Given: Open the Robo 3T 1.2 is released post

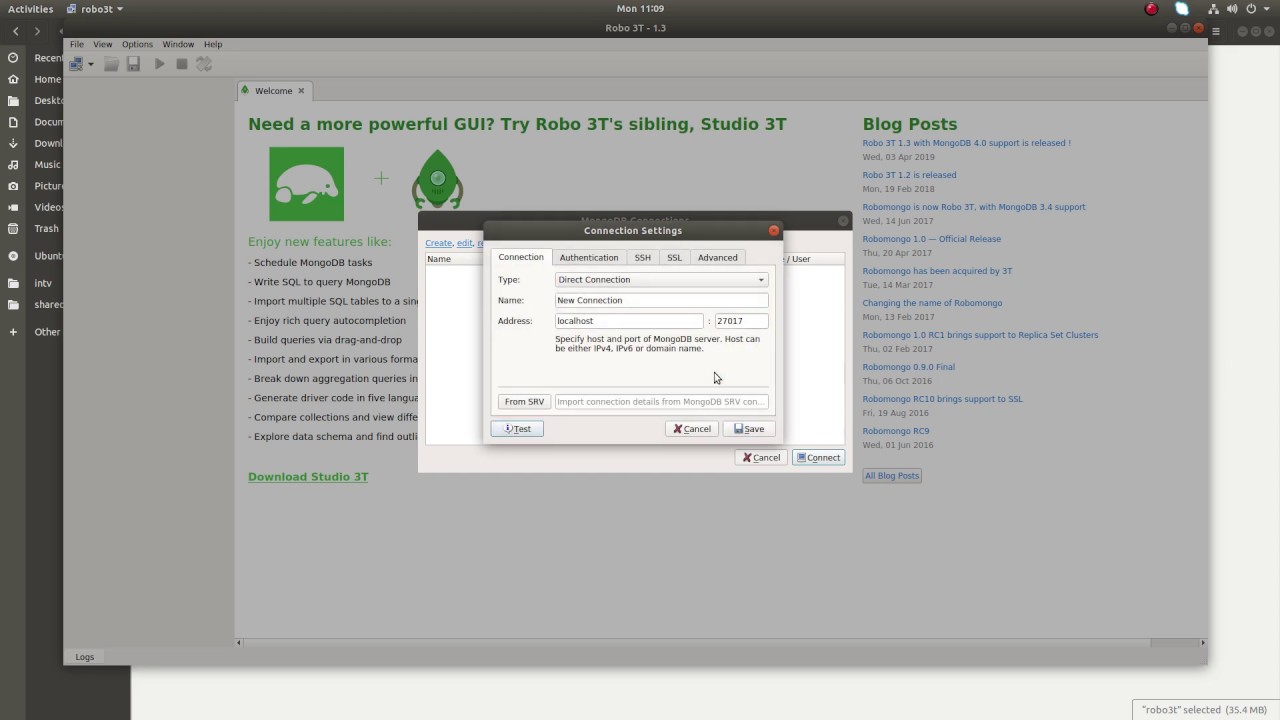Looking at the screenshot, I should pos(909,175).
